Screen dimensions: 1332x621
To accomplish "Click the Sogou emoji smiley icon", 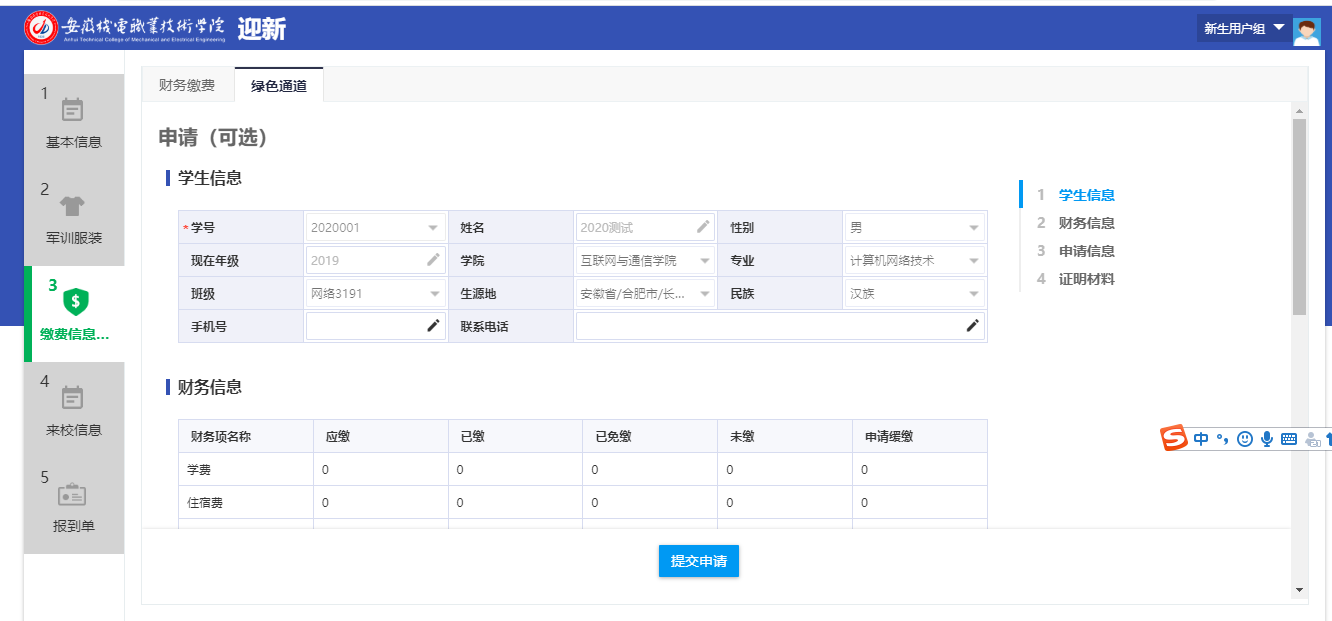I will pos(1245,438).
